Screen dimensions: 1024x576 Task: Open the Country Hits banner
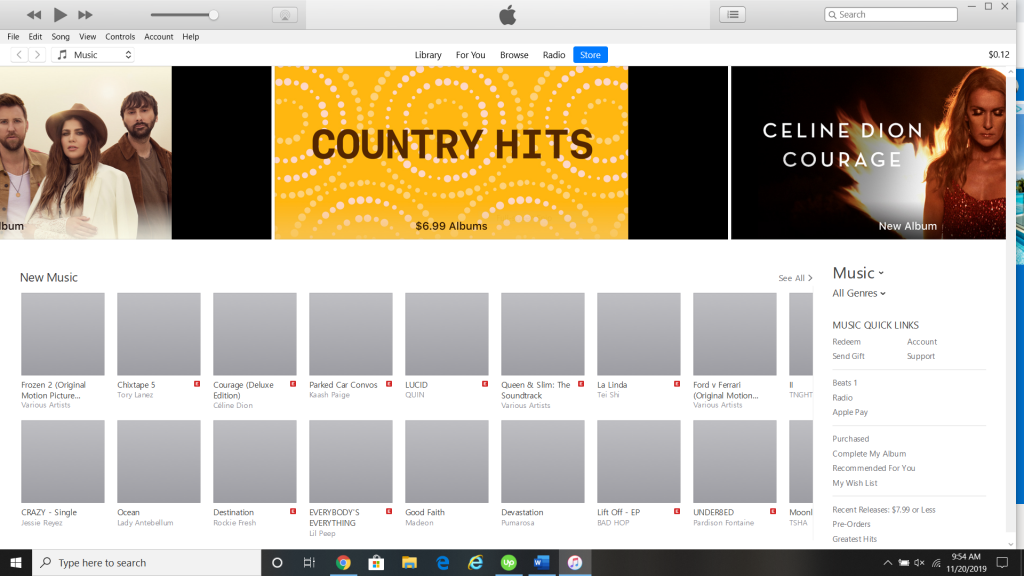pos(452,153)
